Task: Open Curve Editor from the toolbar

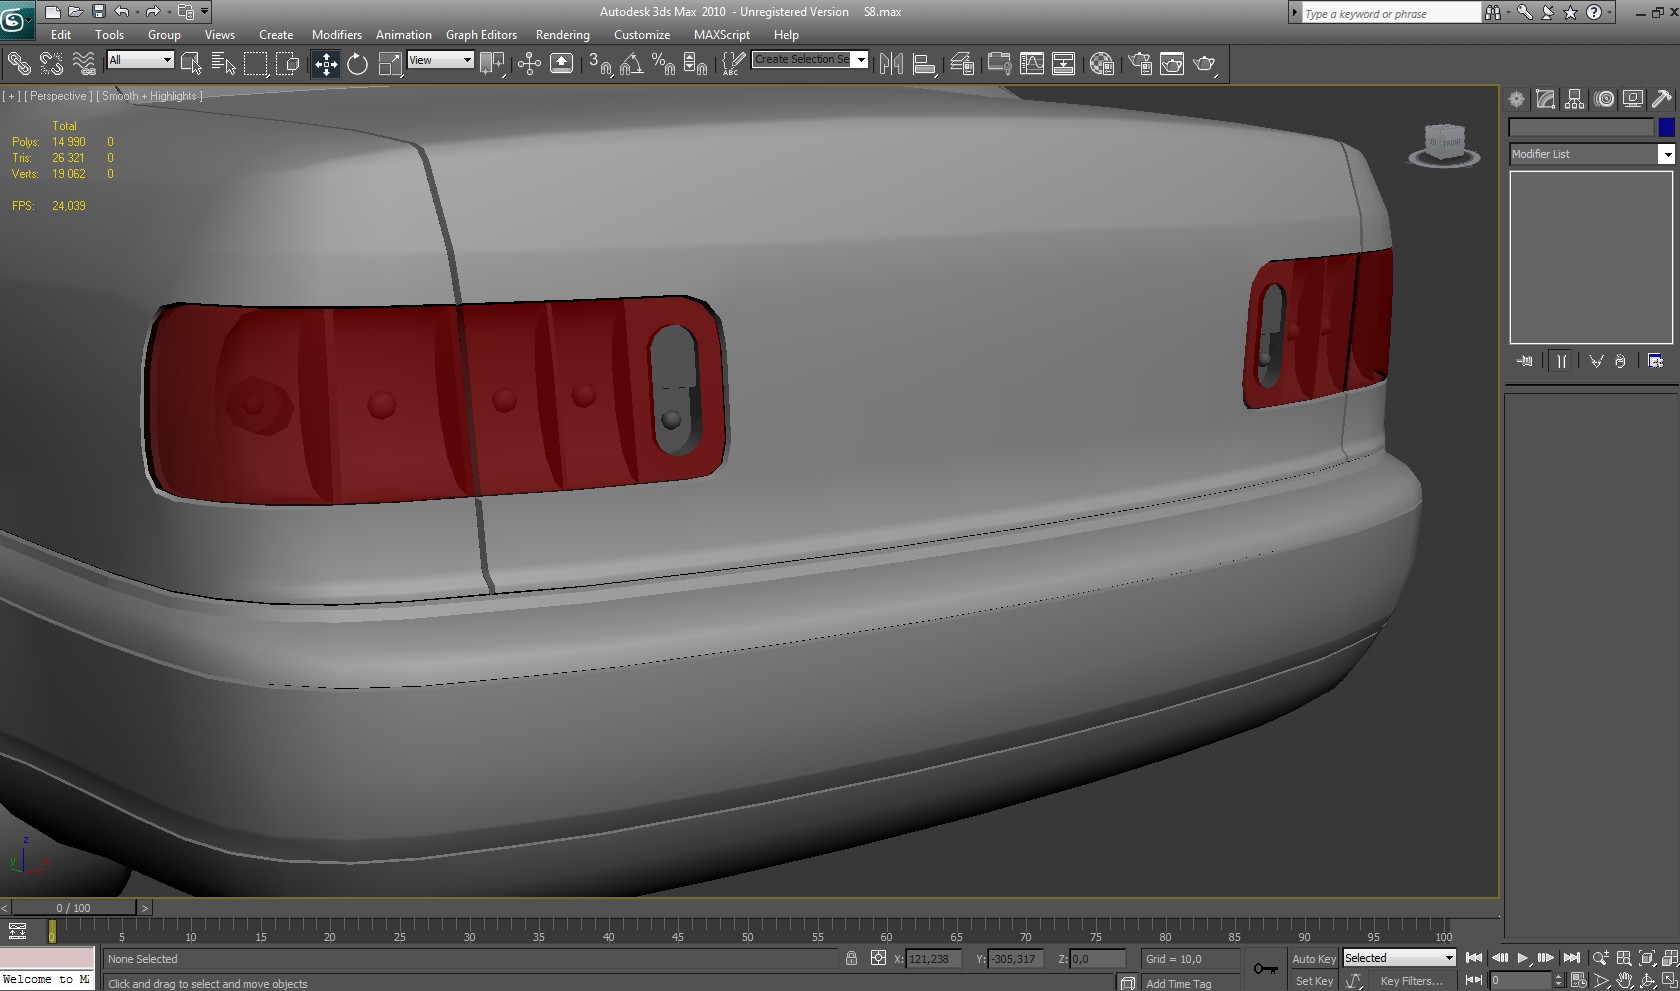Action: (1031, 65)
